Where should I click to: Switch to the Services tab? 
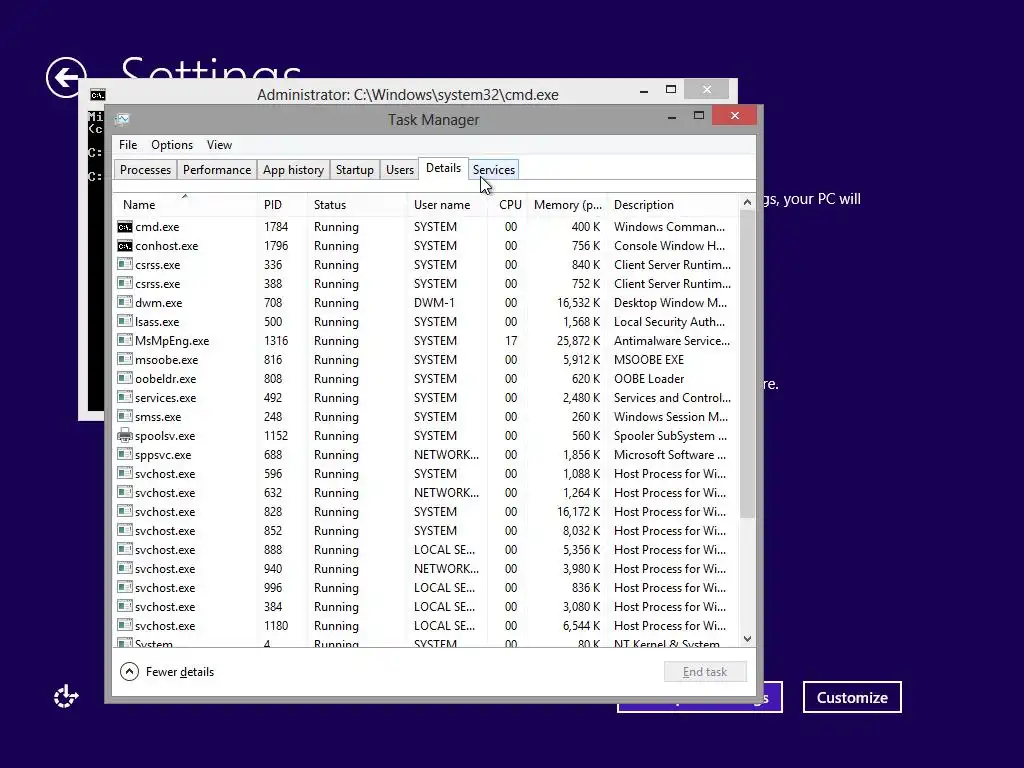494,170
